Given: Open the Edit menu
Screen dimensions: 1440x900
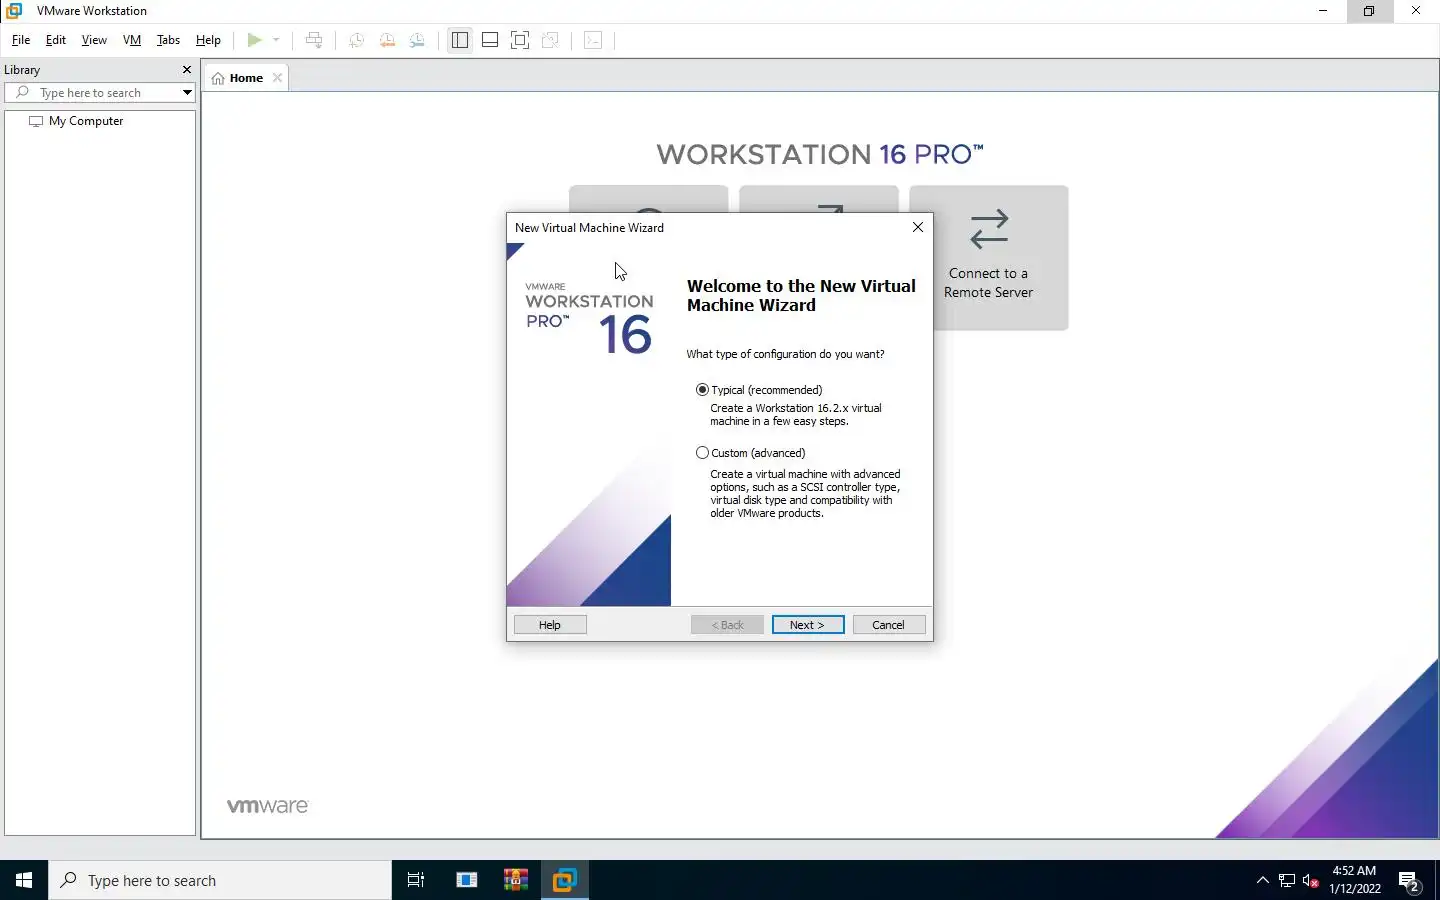Looking at the screenshot, I should (56, 40).
